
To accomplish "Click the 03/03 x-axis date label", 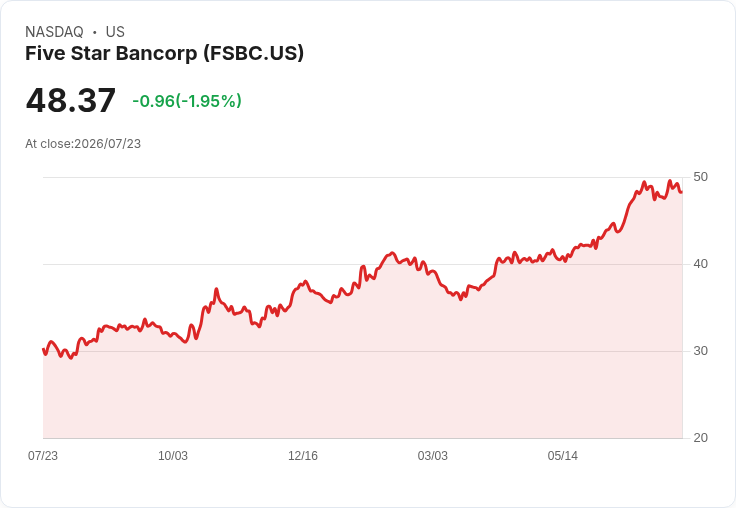I will pos(433,456).
